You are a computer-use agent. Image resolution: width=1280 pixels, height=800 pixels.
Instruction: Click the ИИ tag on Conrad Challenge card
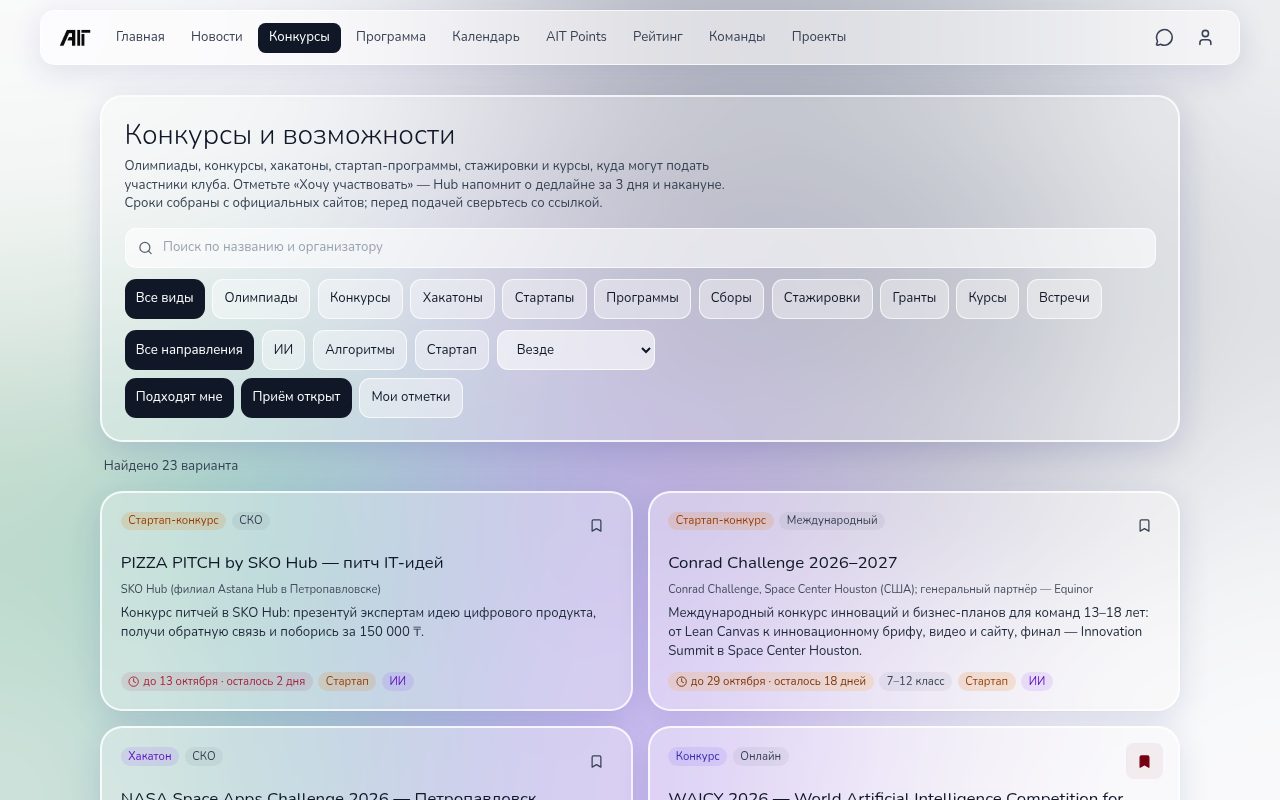(1037, 682)
